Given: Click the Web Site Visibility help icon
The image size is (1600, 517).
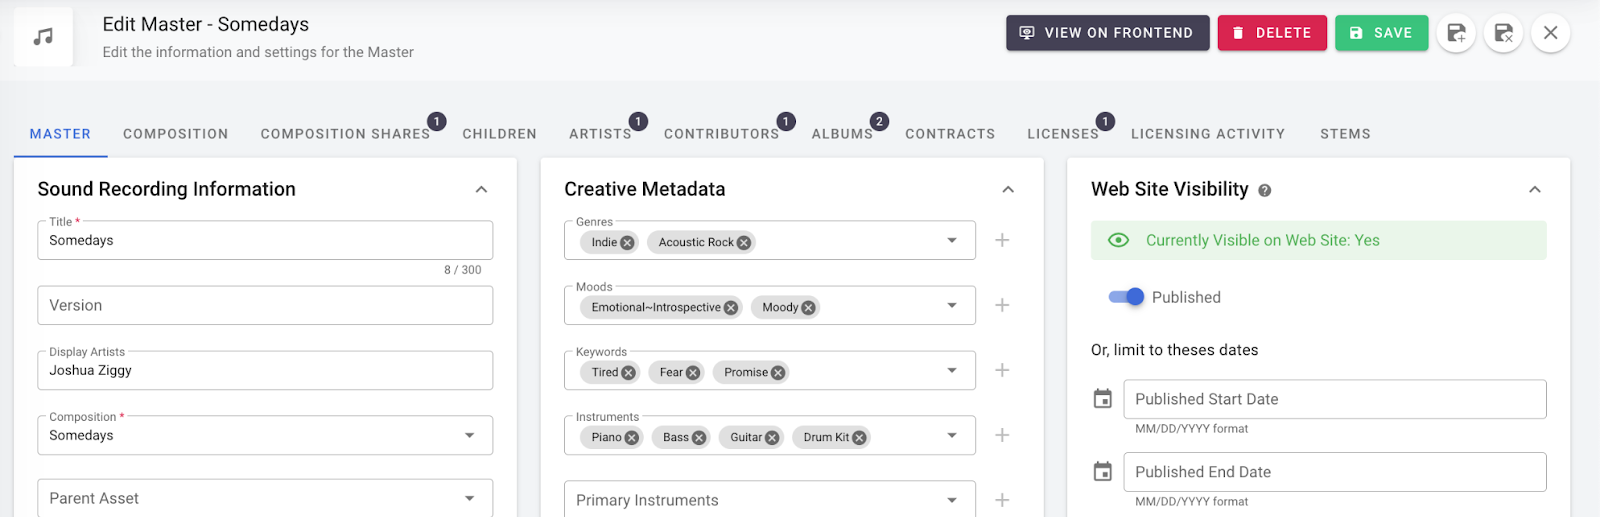Looking at the screenshot, I should tap(1265, 190).
